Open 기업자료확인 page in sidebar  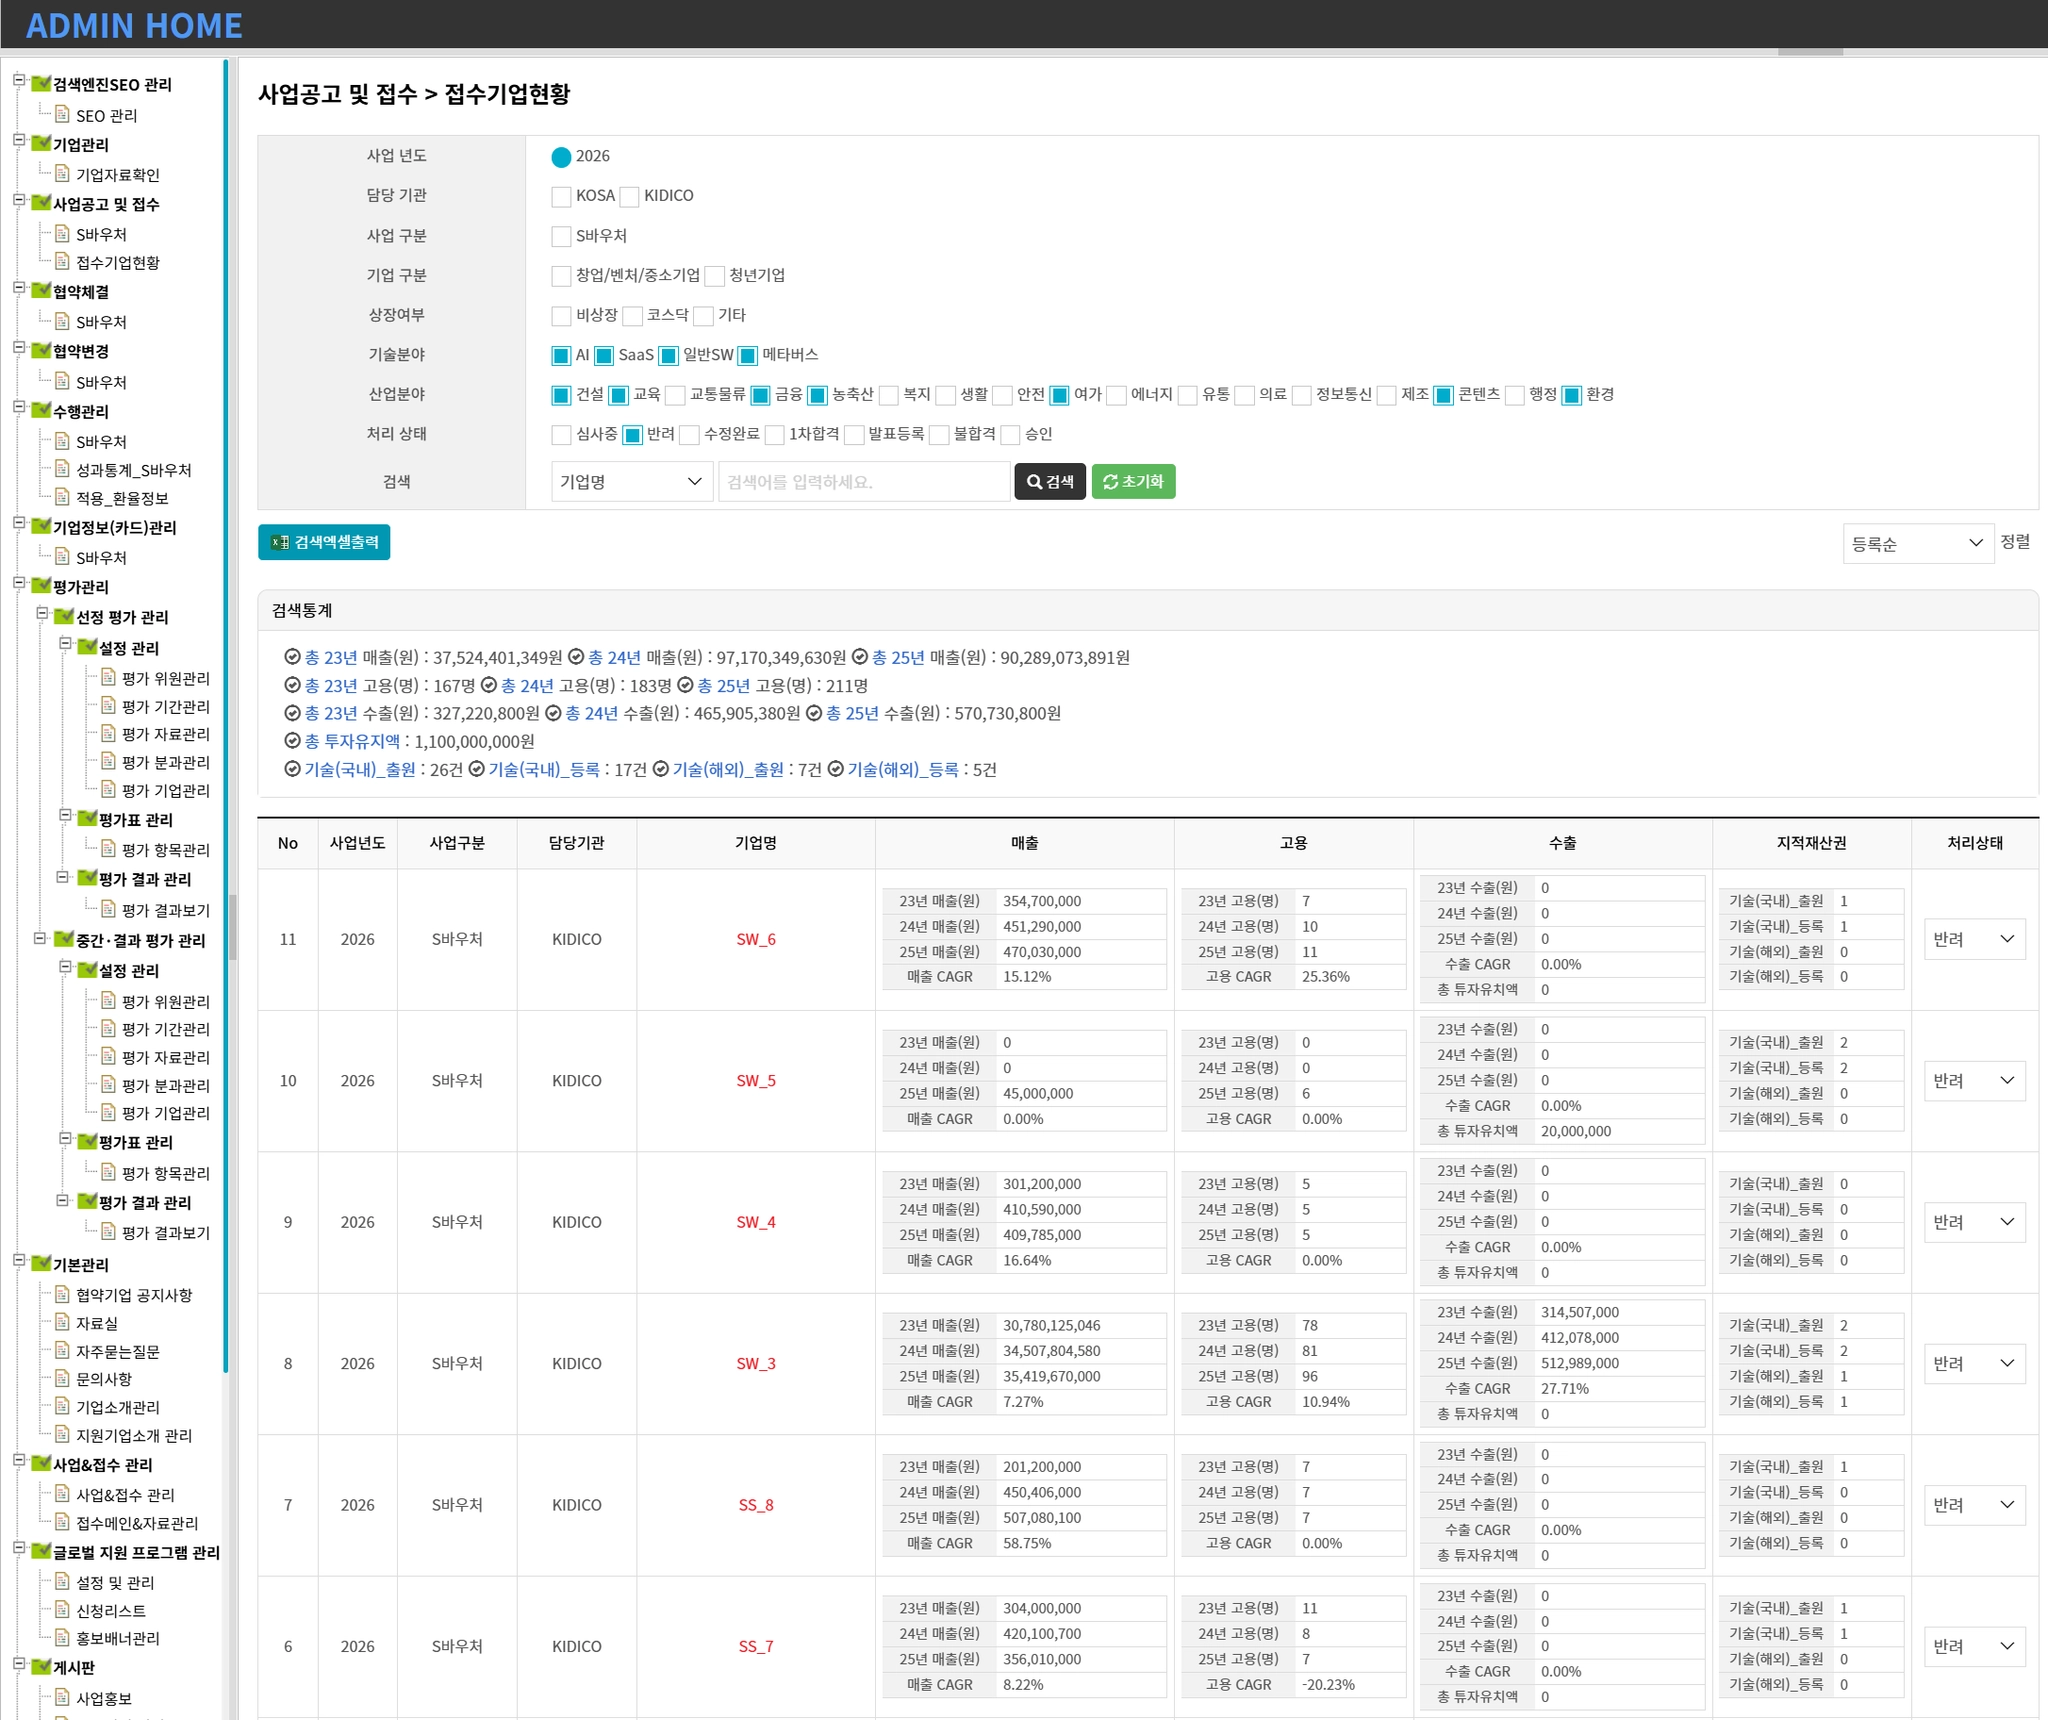tap(117, 175)
